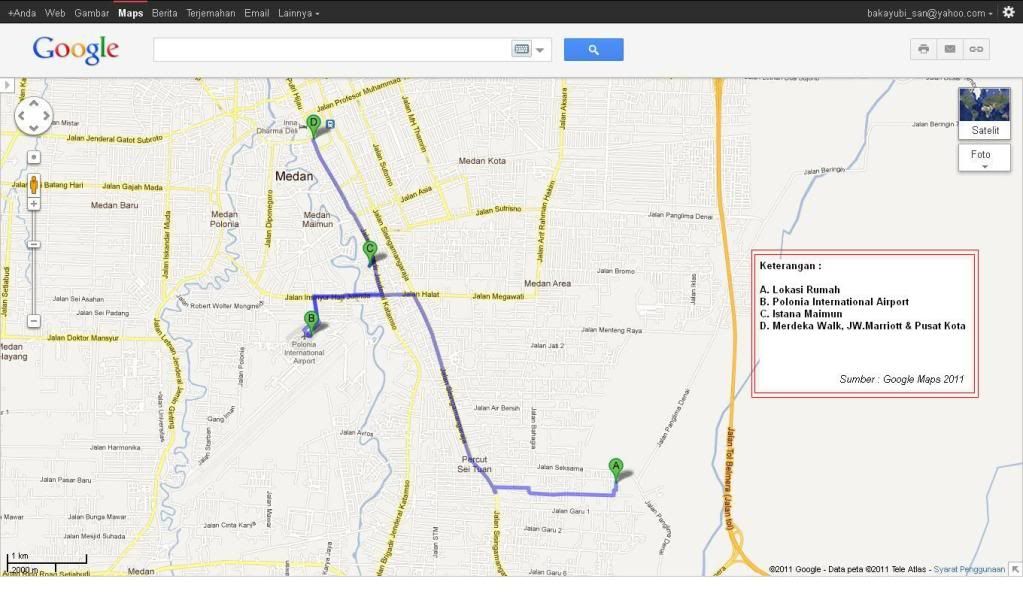Screen dimensions: 1023x606
Task: Click the Jalan Megawati label
Action: point(498,296)
